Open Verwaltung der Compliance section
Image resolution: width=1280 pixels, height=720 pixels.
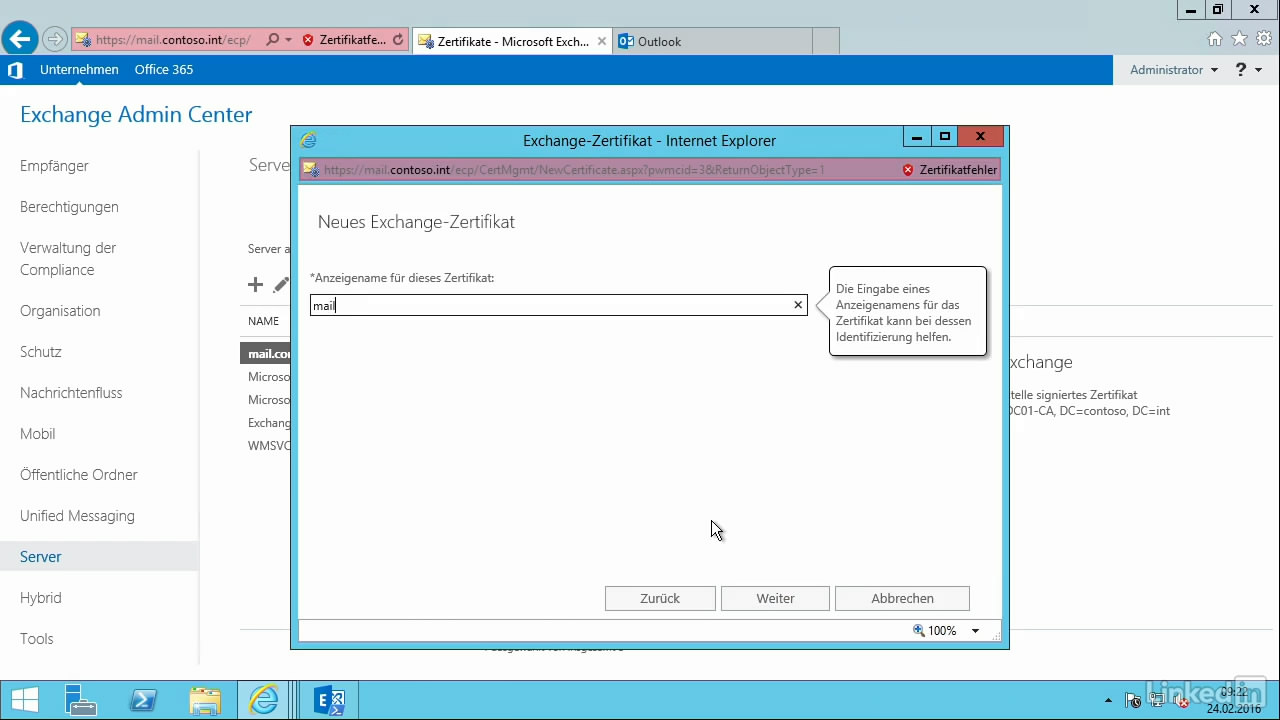(68, 259)
